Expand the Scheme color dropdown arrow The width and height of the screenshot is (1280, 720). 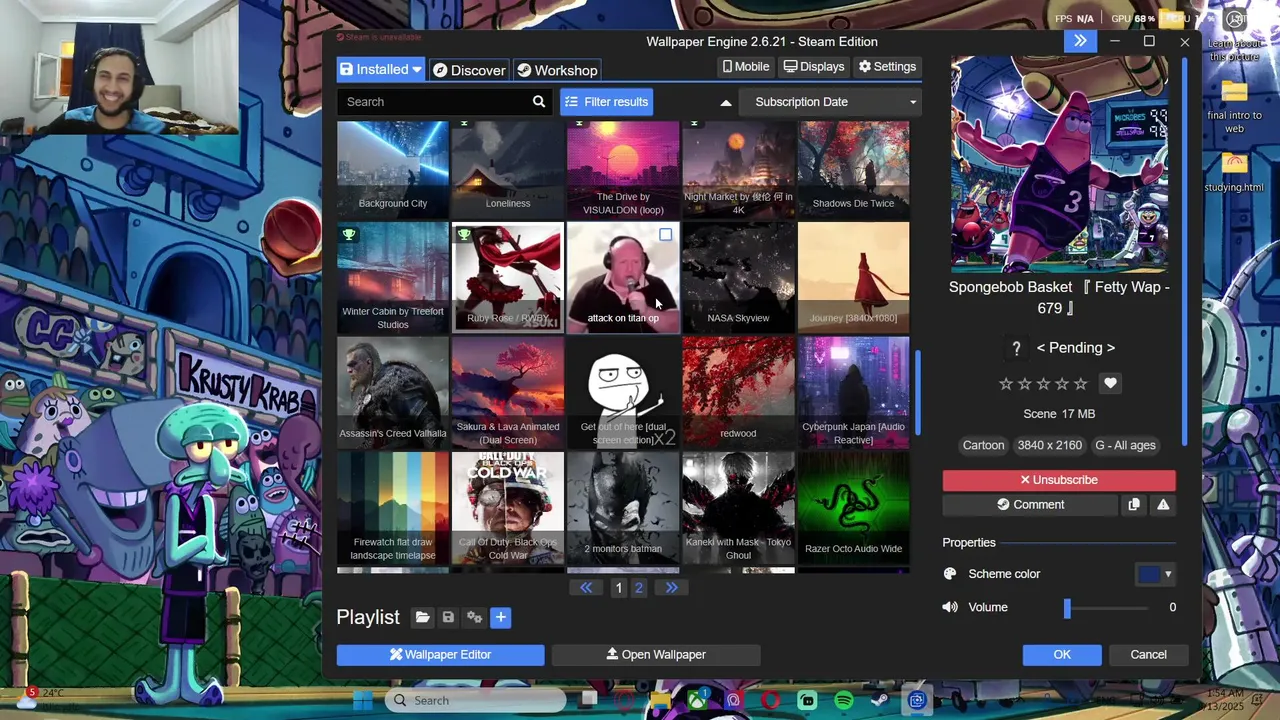[1168, 574]
